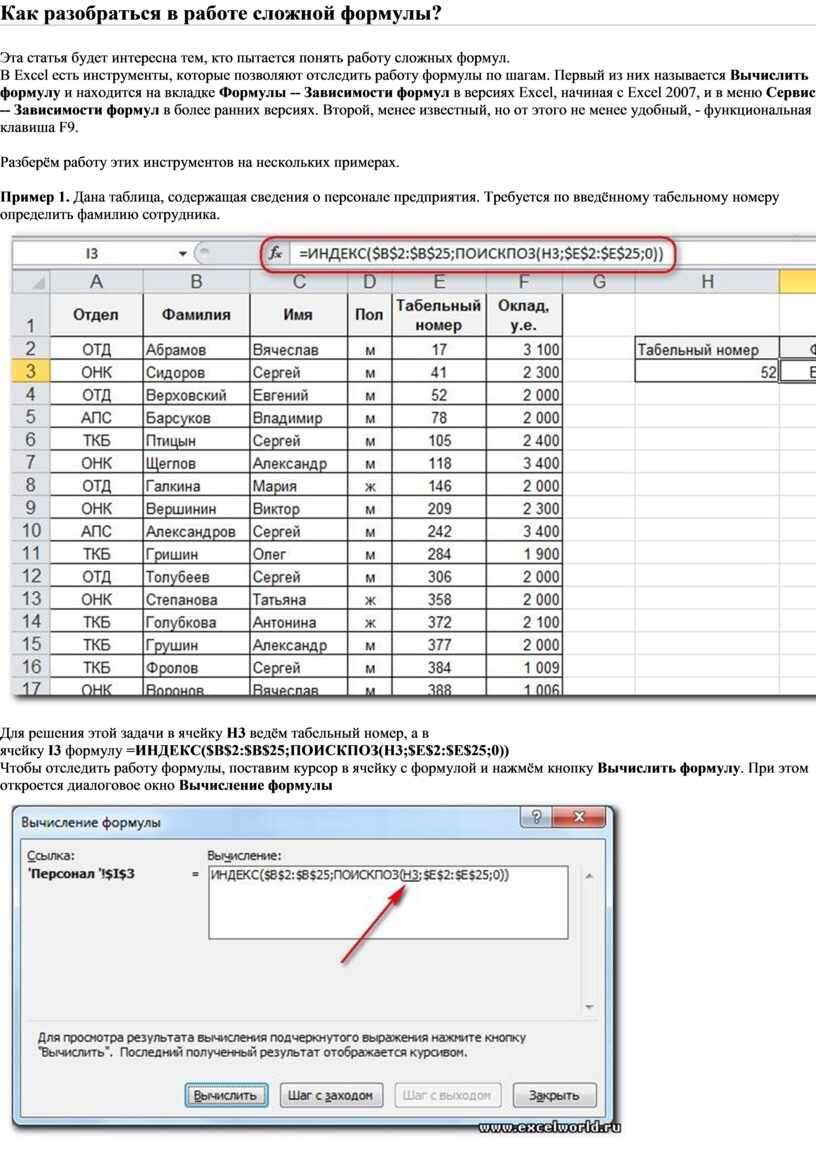This screenshot has width=816, height=1163.
Task: Click the fx Insert Function icon
Action: click(x=276, y=254)
